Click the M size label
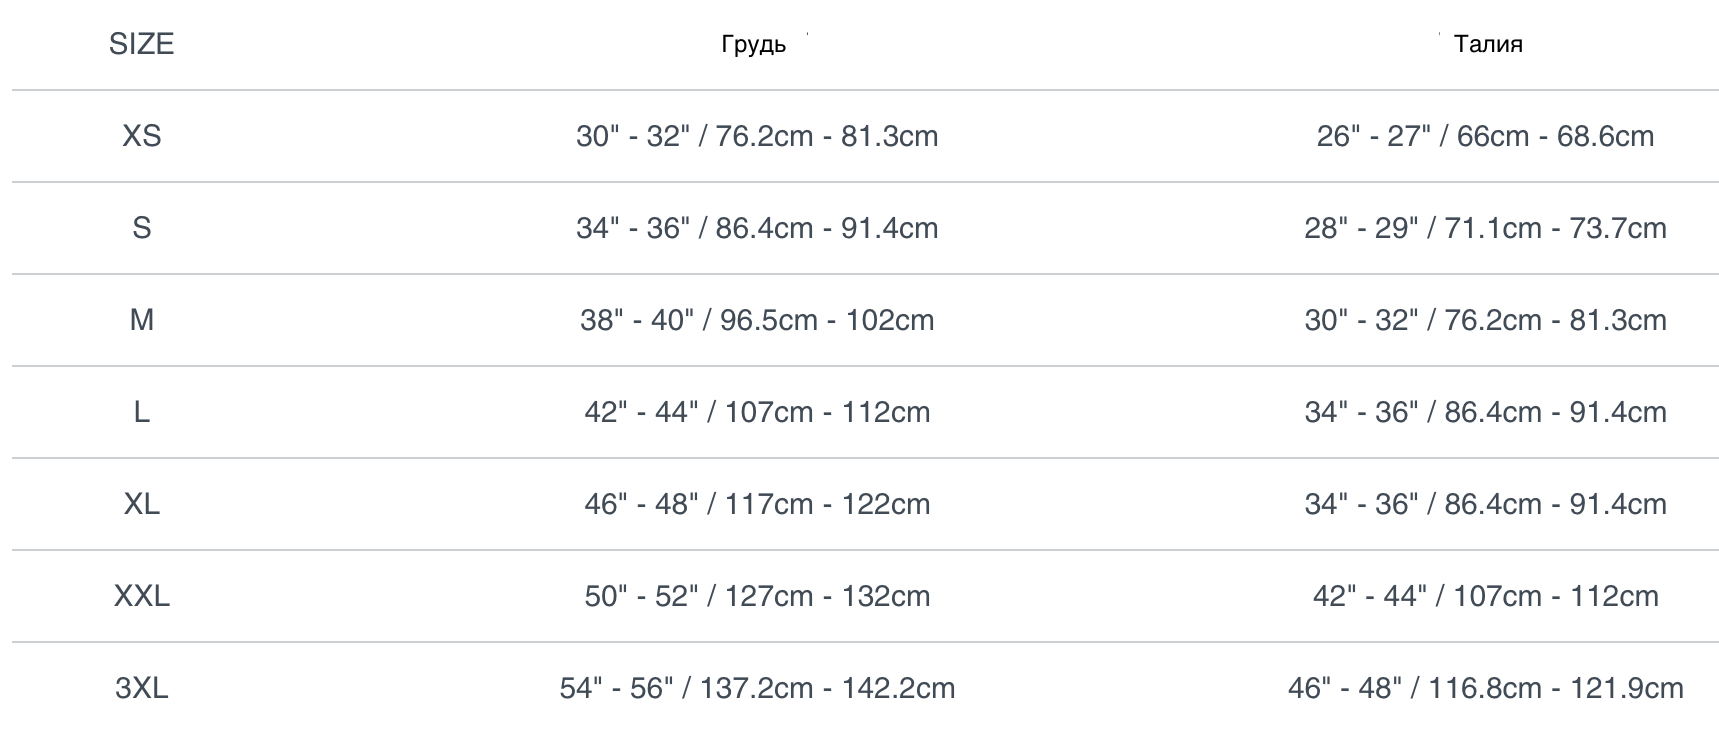1719x733 pixels. click(141, 320)
